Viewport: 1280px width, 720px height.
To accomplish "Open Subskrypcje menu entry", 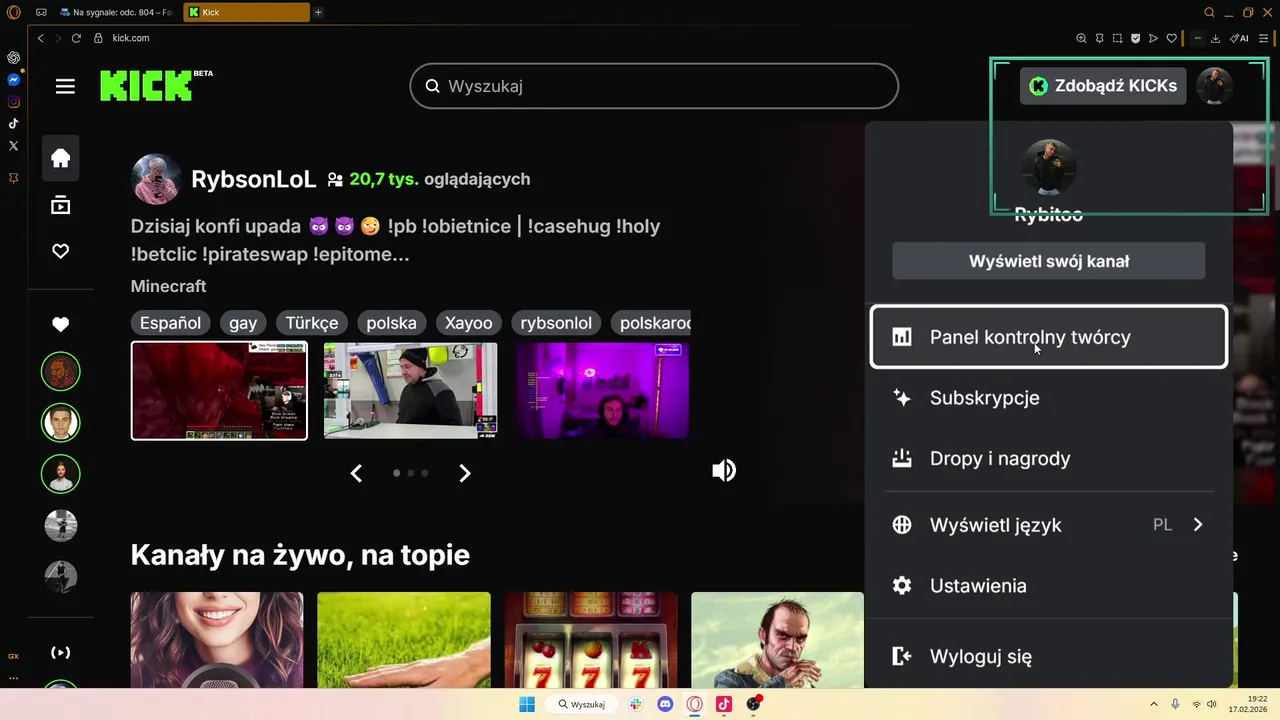I will [x=1049, y=398].
